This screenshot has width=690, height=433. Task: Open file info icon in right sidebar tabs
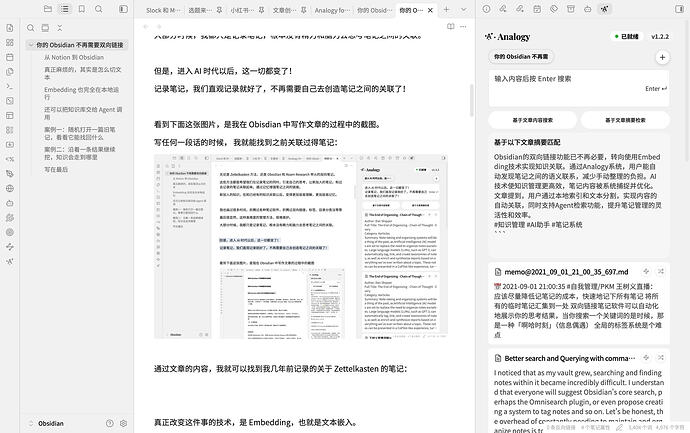(x=486, y=9)
